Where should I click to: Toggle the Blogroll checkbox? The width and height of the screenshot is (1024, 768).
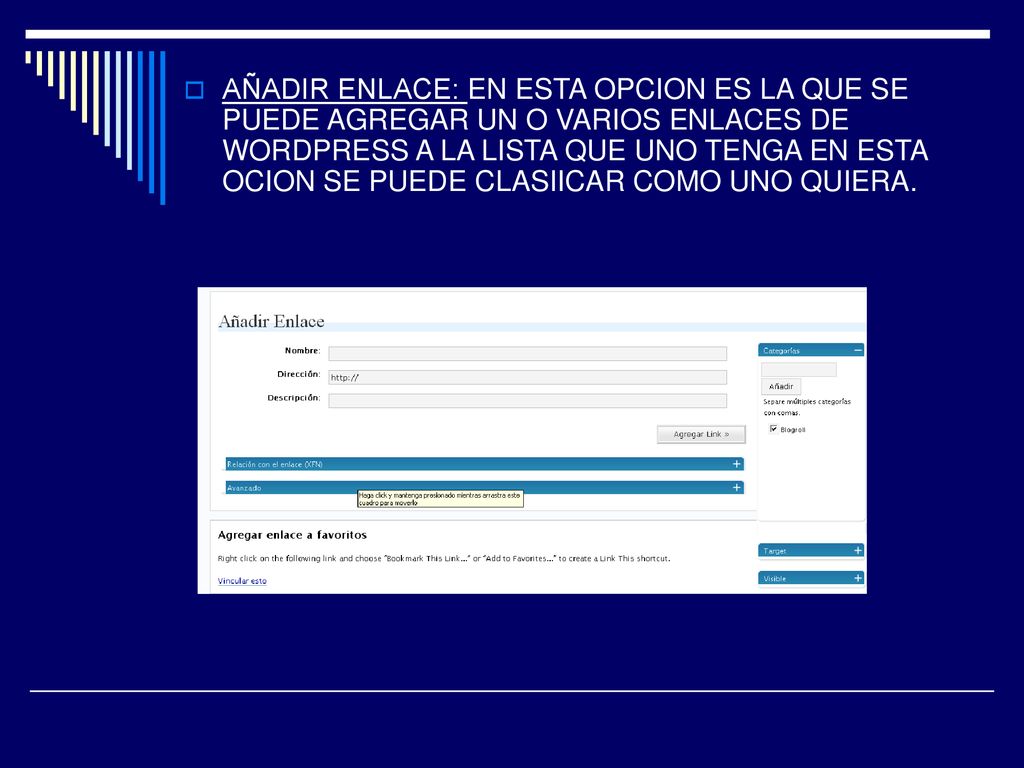click(773, 429)
